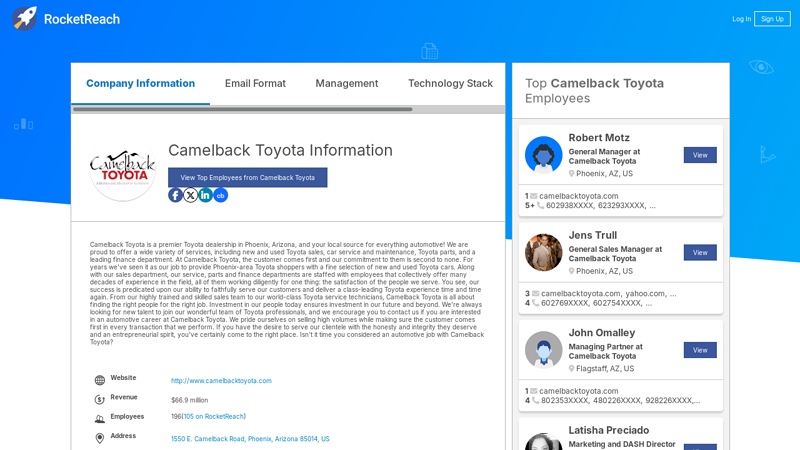Open the Technology Stack tab
The width and height of the screenshot is (800, 450).
coord(450,83)
